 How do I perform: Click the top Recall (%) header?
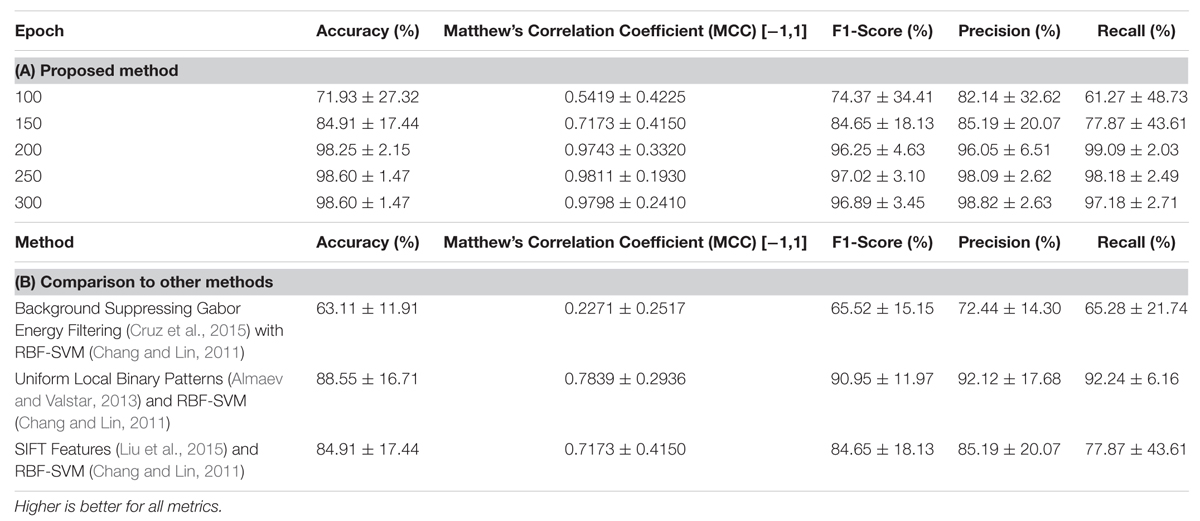click(1136, 32)
